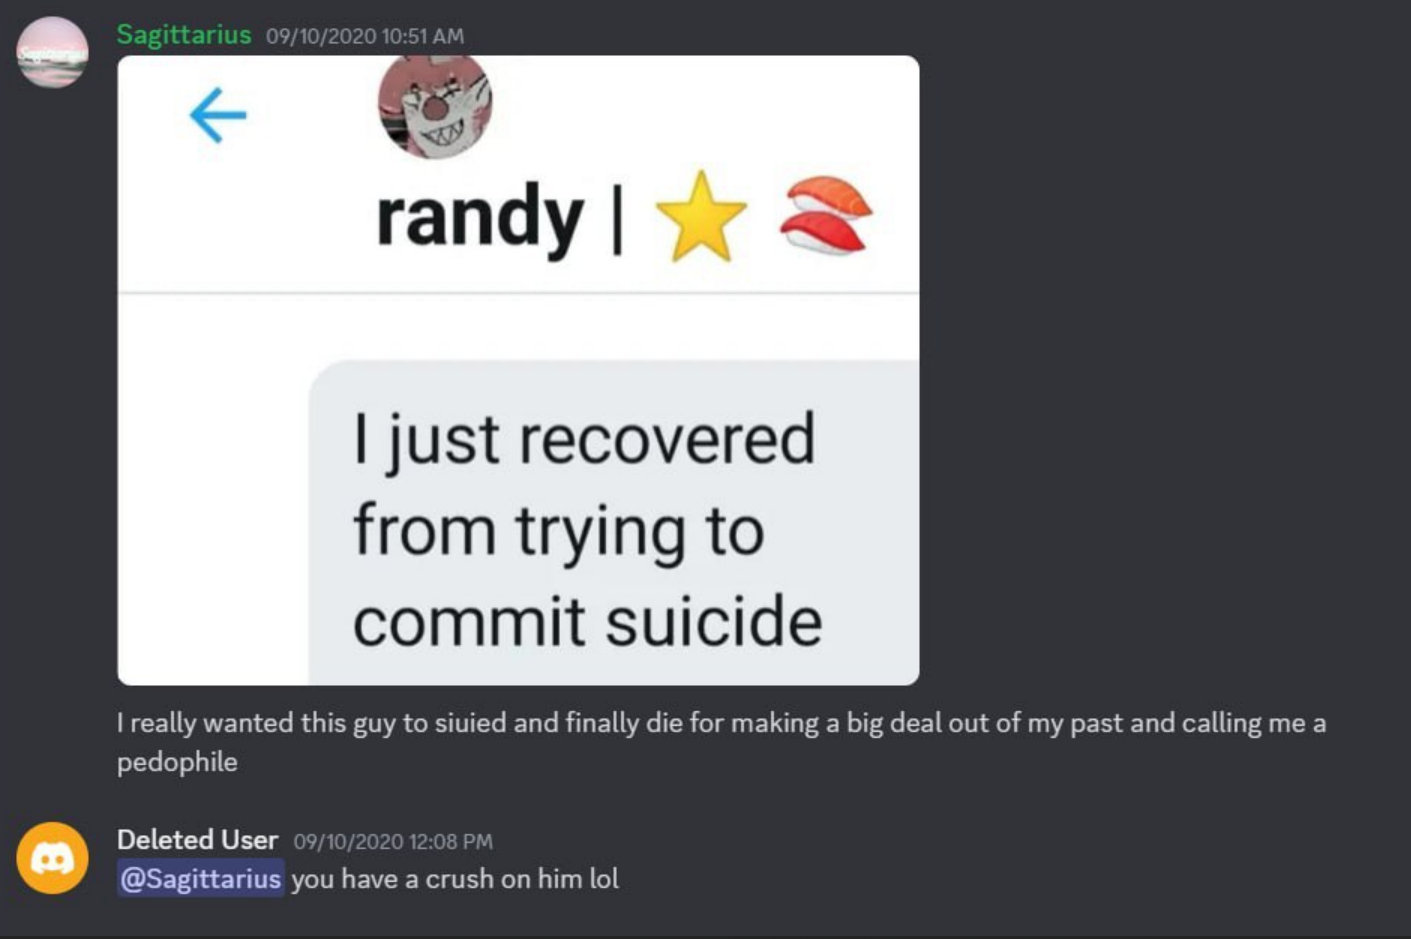The width and height of the screenshot is (1411, 939).
Task: Click the Deleted User username
Action: [x=197, y=840]
